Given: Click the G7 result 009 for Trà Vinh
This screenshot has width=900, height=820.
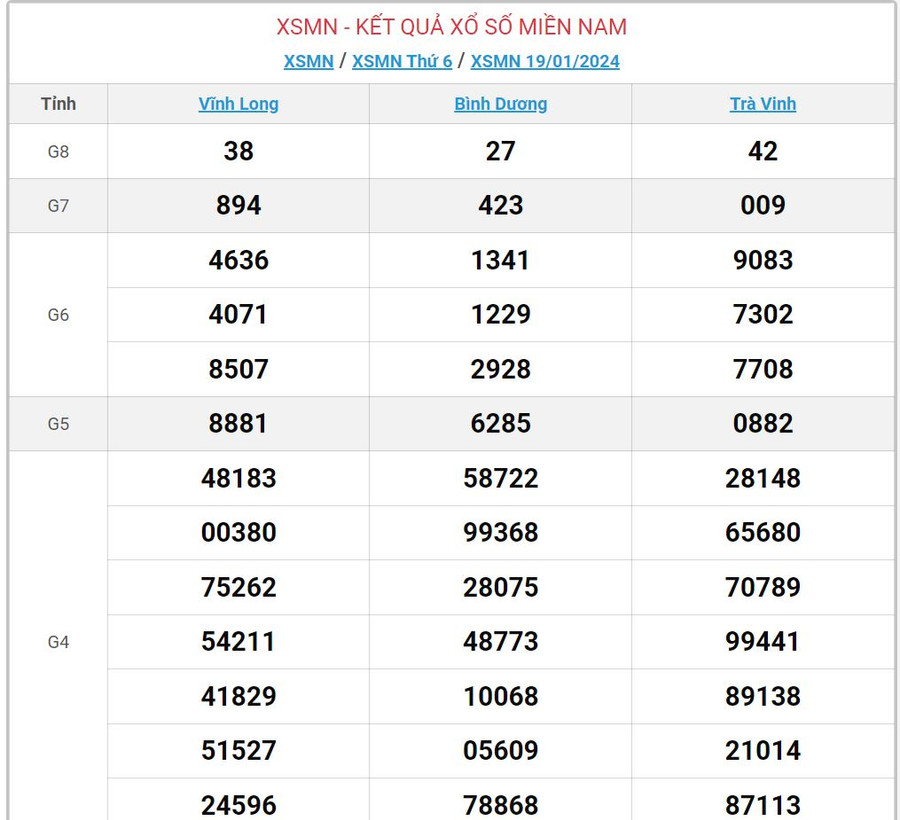Looking at the screenshot, I should point(762,206).
